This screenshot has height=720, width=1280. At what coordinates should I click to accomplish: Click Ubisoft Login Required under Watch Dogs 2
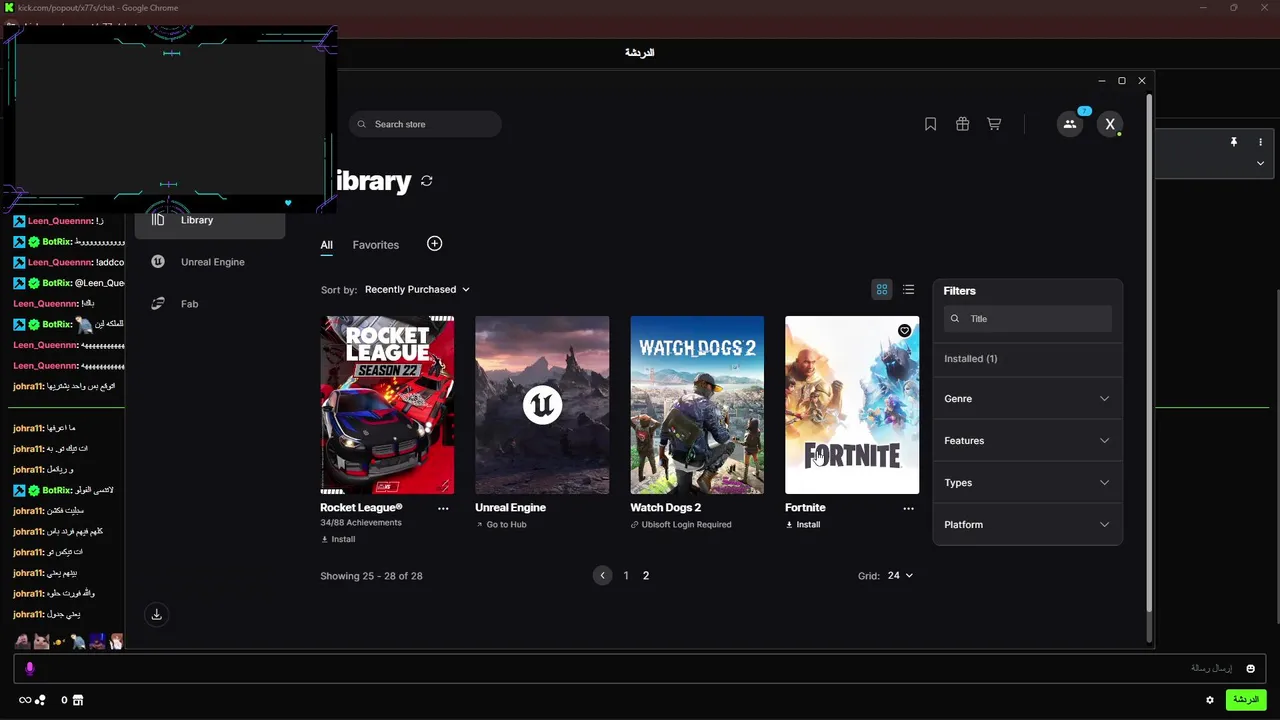681,524
